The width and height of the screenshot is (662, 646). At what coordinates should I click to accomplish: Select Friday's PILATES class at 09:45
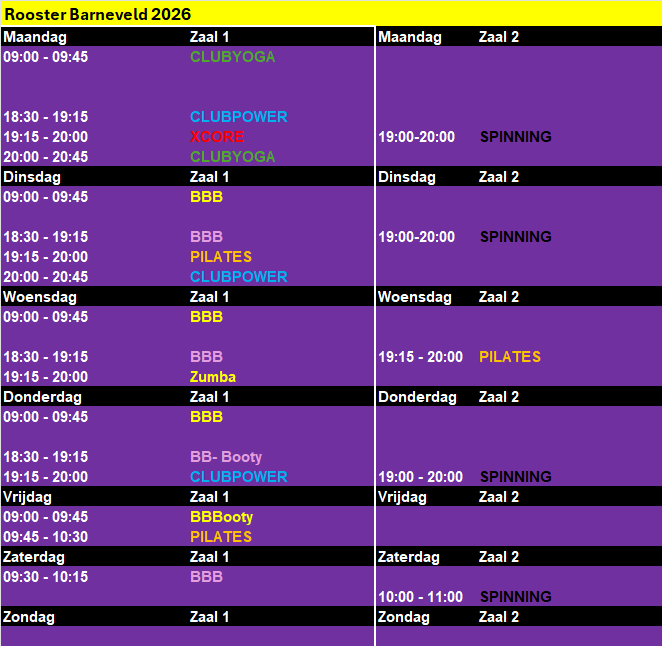(x=221, y=537)
